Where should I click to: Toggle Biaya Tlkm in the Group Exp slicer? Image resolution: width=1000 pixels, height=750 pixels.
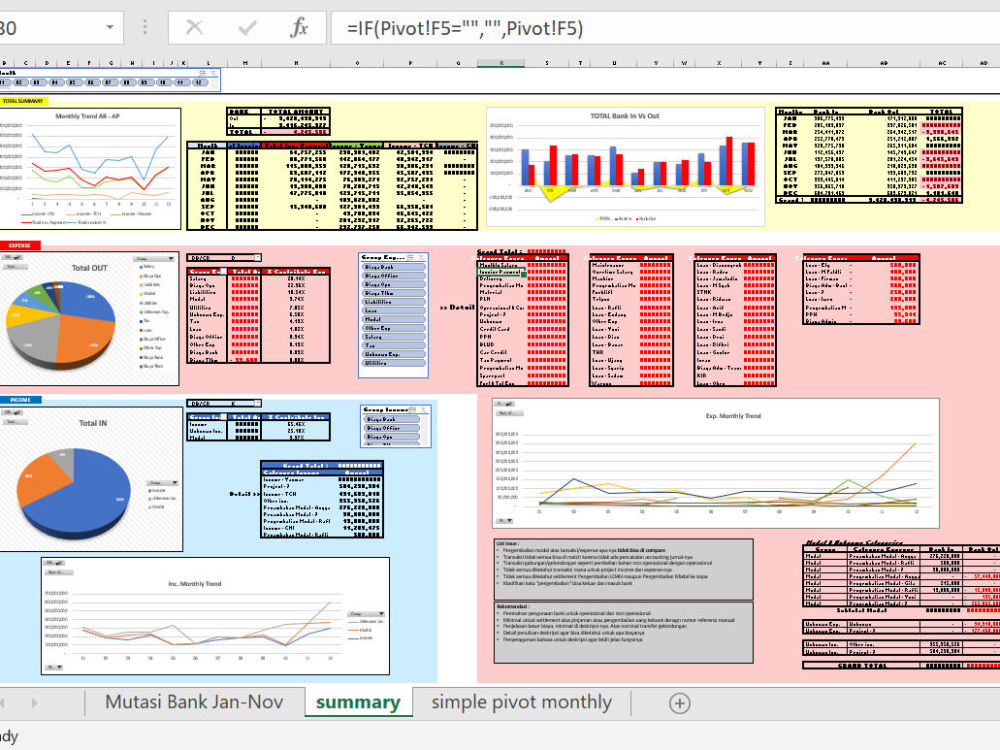(393, 293)
